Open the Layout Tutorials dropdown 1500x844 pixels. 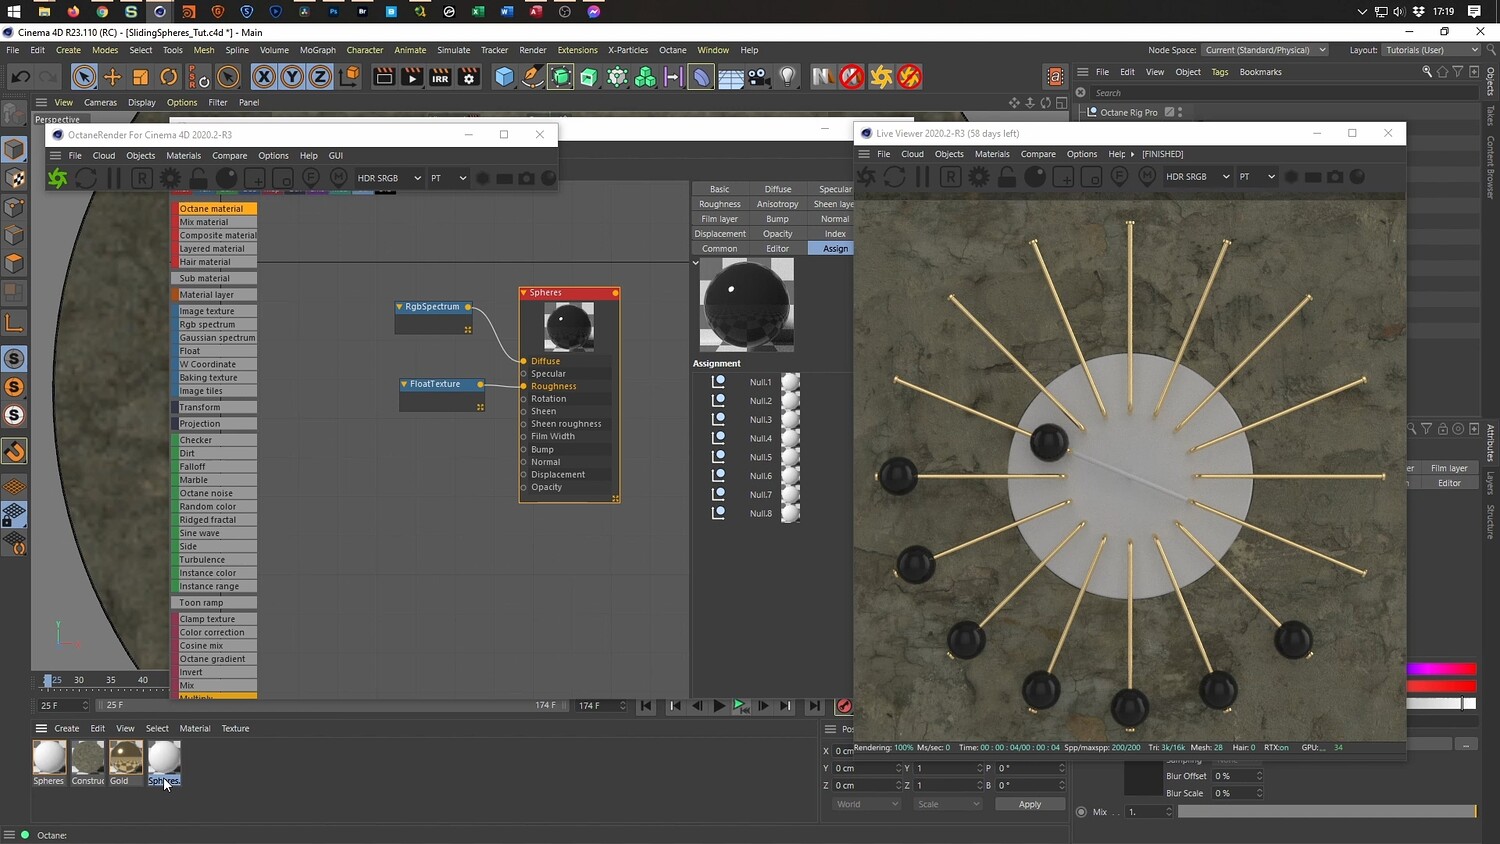pos(1430,50)
